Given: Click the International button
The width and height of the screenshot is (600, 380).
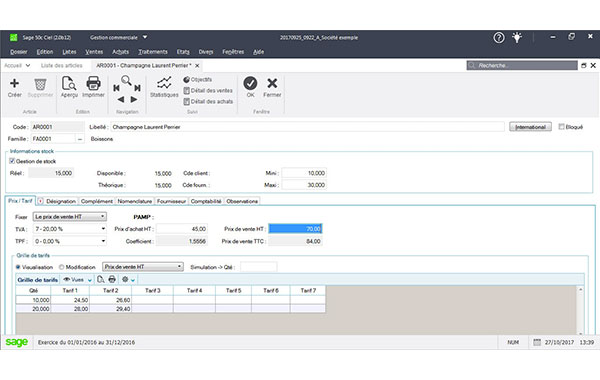Looking at the screenshot, I should pos(530,127).
